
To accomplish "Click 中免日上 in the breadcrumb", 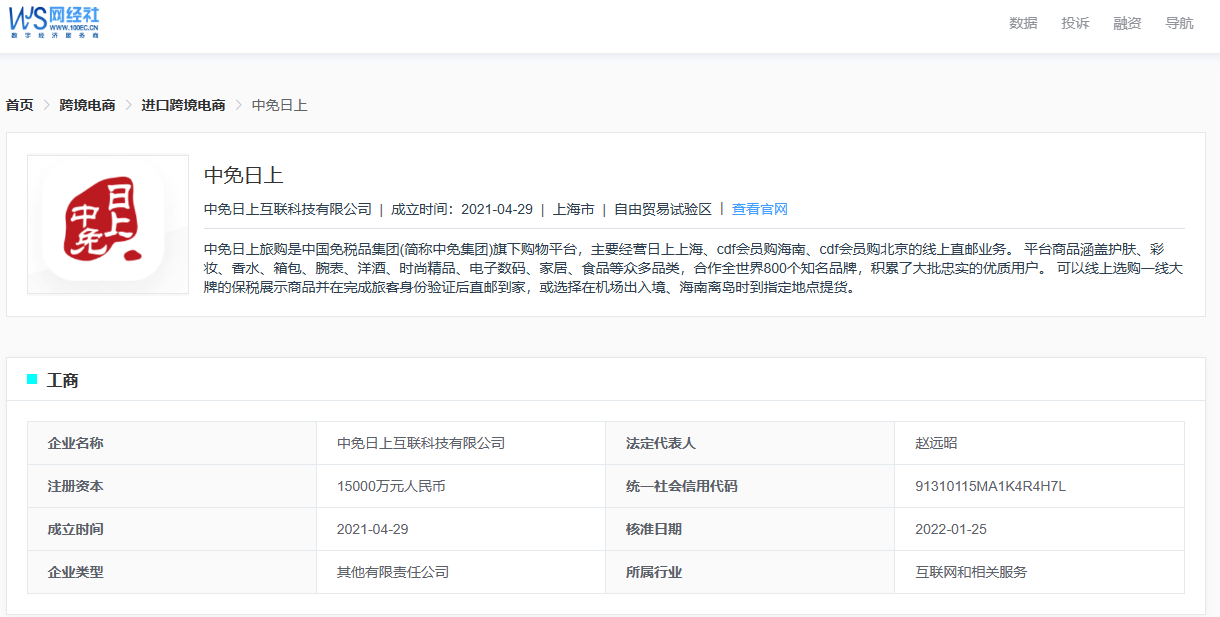I will pos(279,105).
